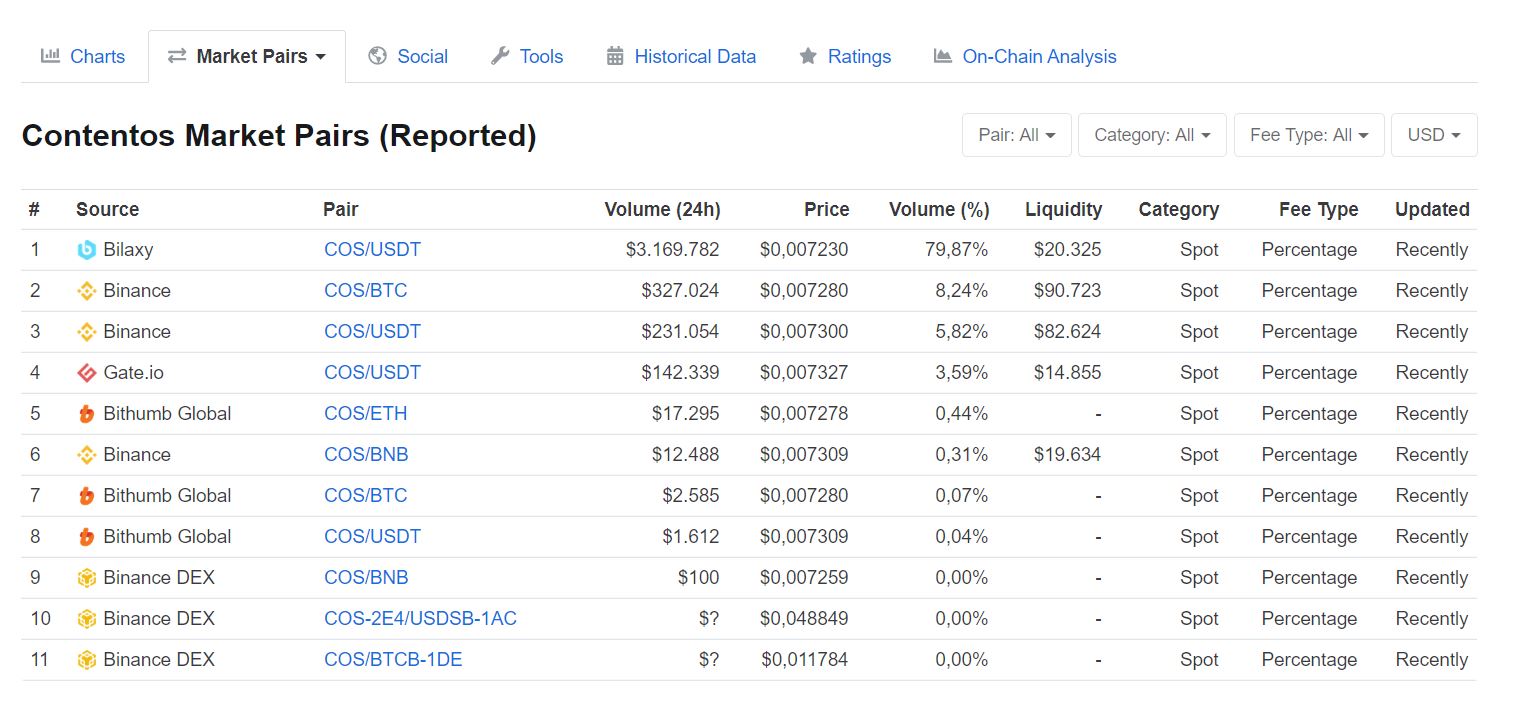Image resolution: width=1526 pixels, height=706 pixels.
Task: Change currency with the USD dropdown
Action: pos(1433,135)
